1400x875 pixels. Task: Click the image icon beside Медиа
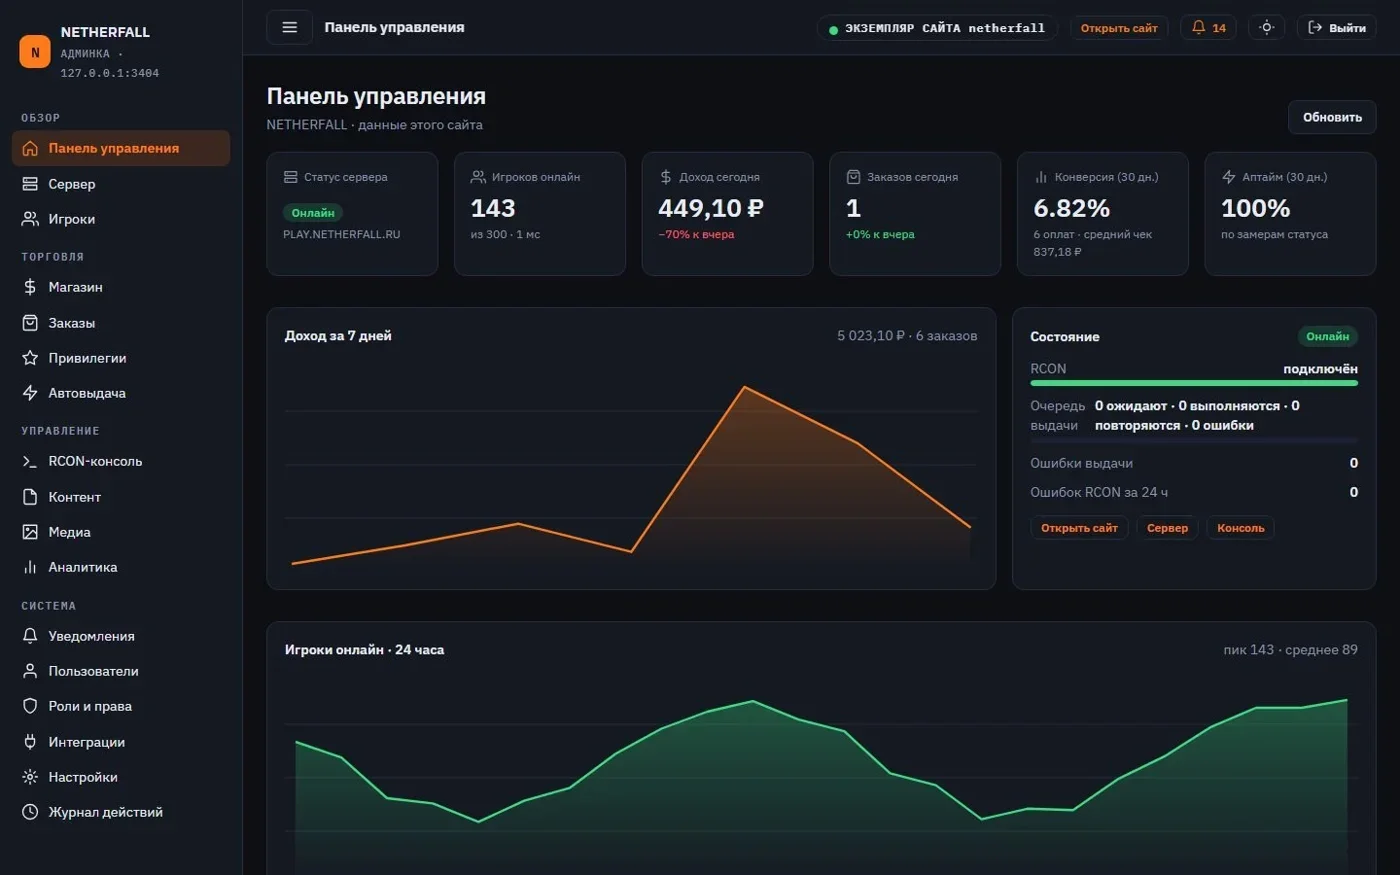click(30, 532)
